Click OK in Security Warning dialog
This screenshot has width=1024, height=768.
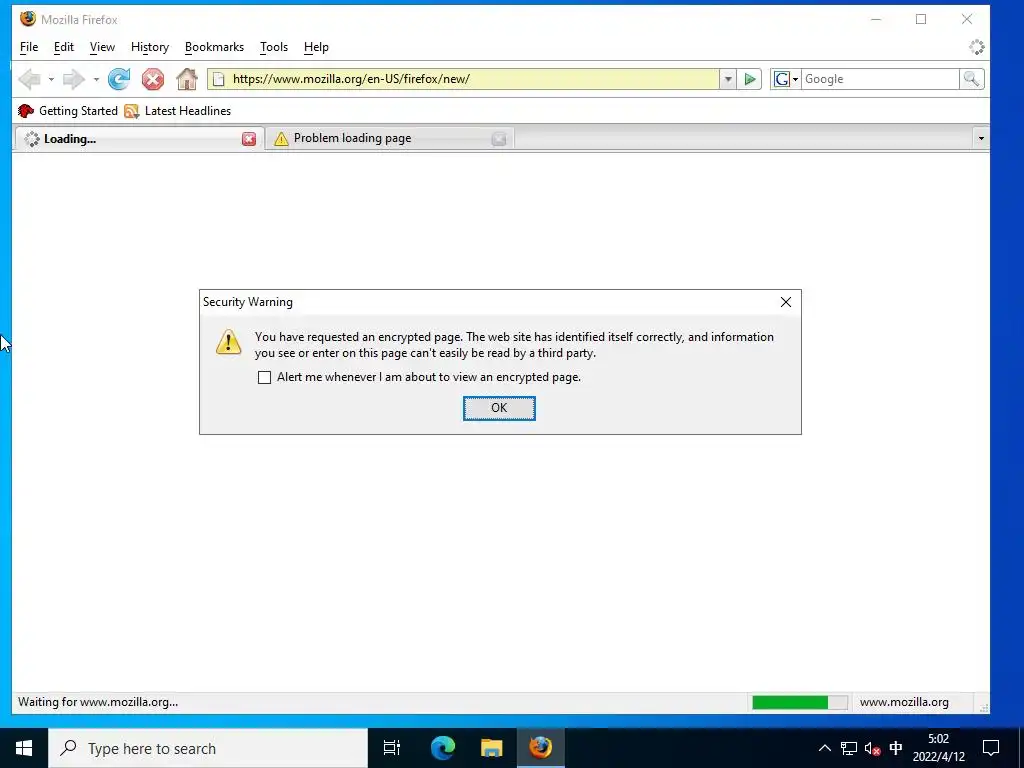tap(499, 408)
